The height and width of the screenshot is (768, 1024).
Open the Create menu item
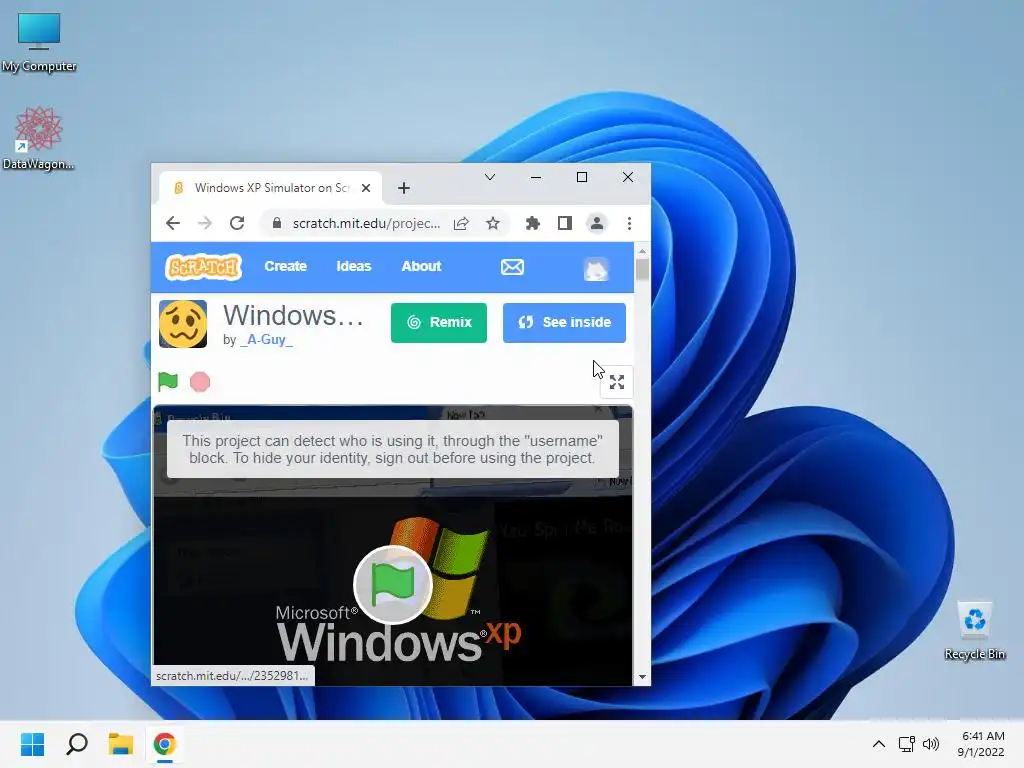click(x=285, y=266)
